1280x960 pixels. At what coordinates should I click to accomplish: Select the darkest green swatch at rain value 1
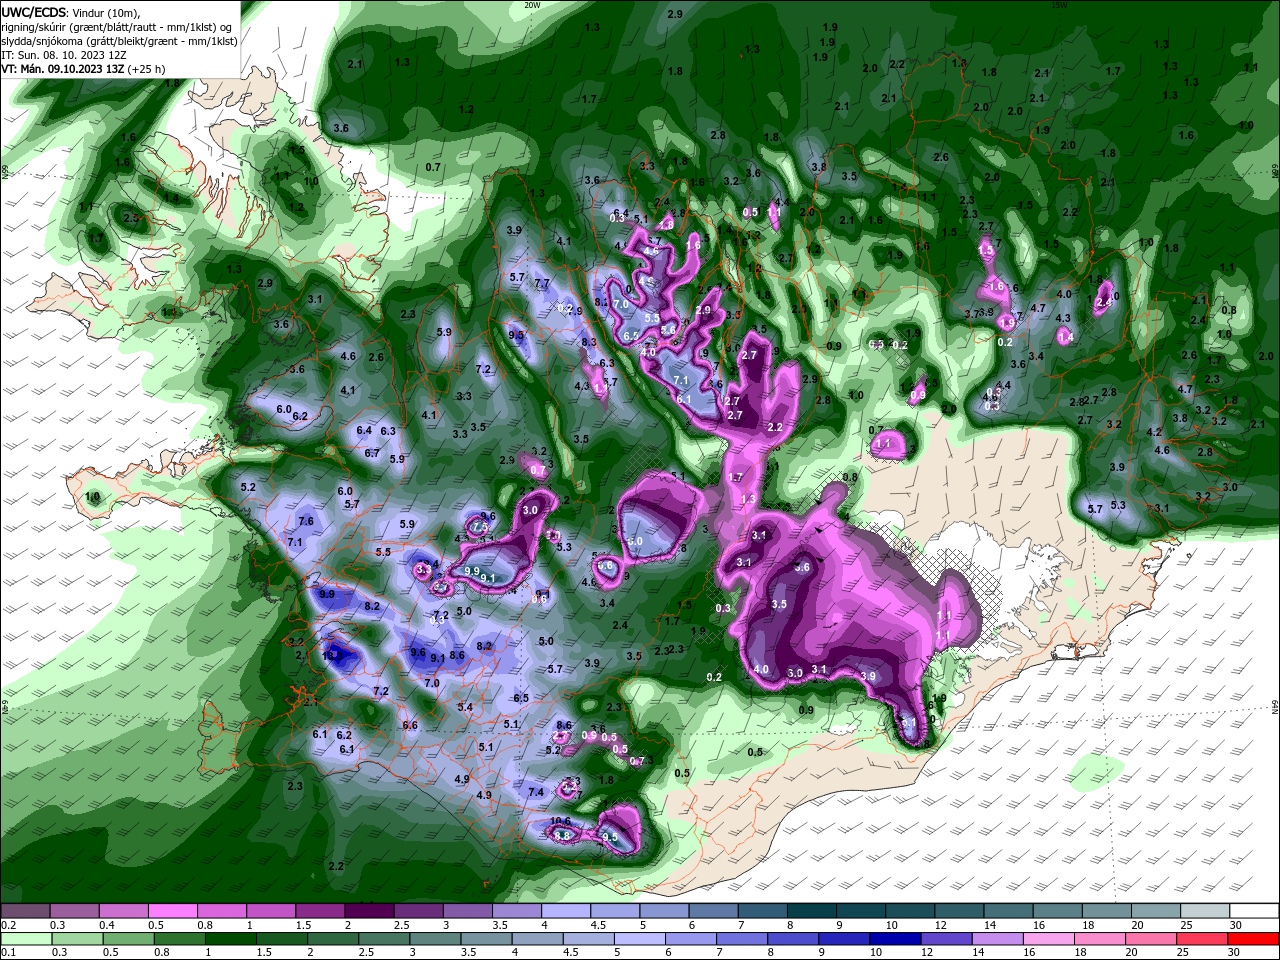point(229,939)
